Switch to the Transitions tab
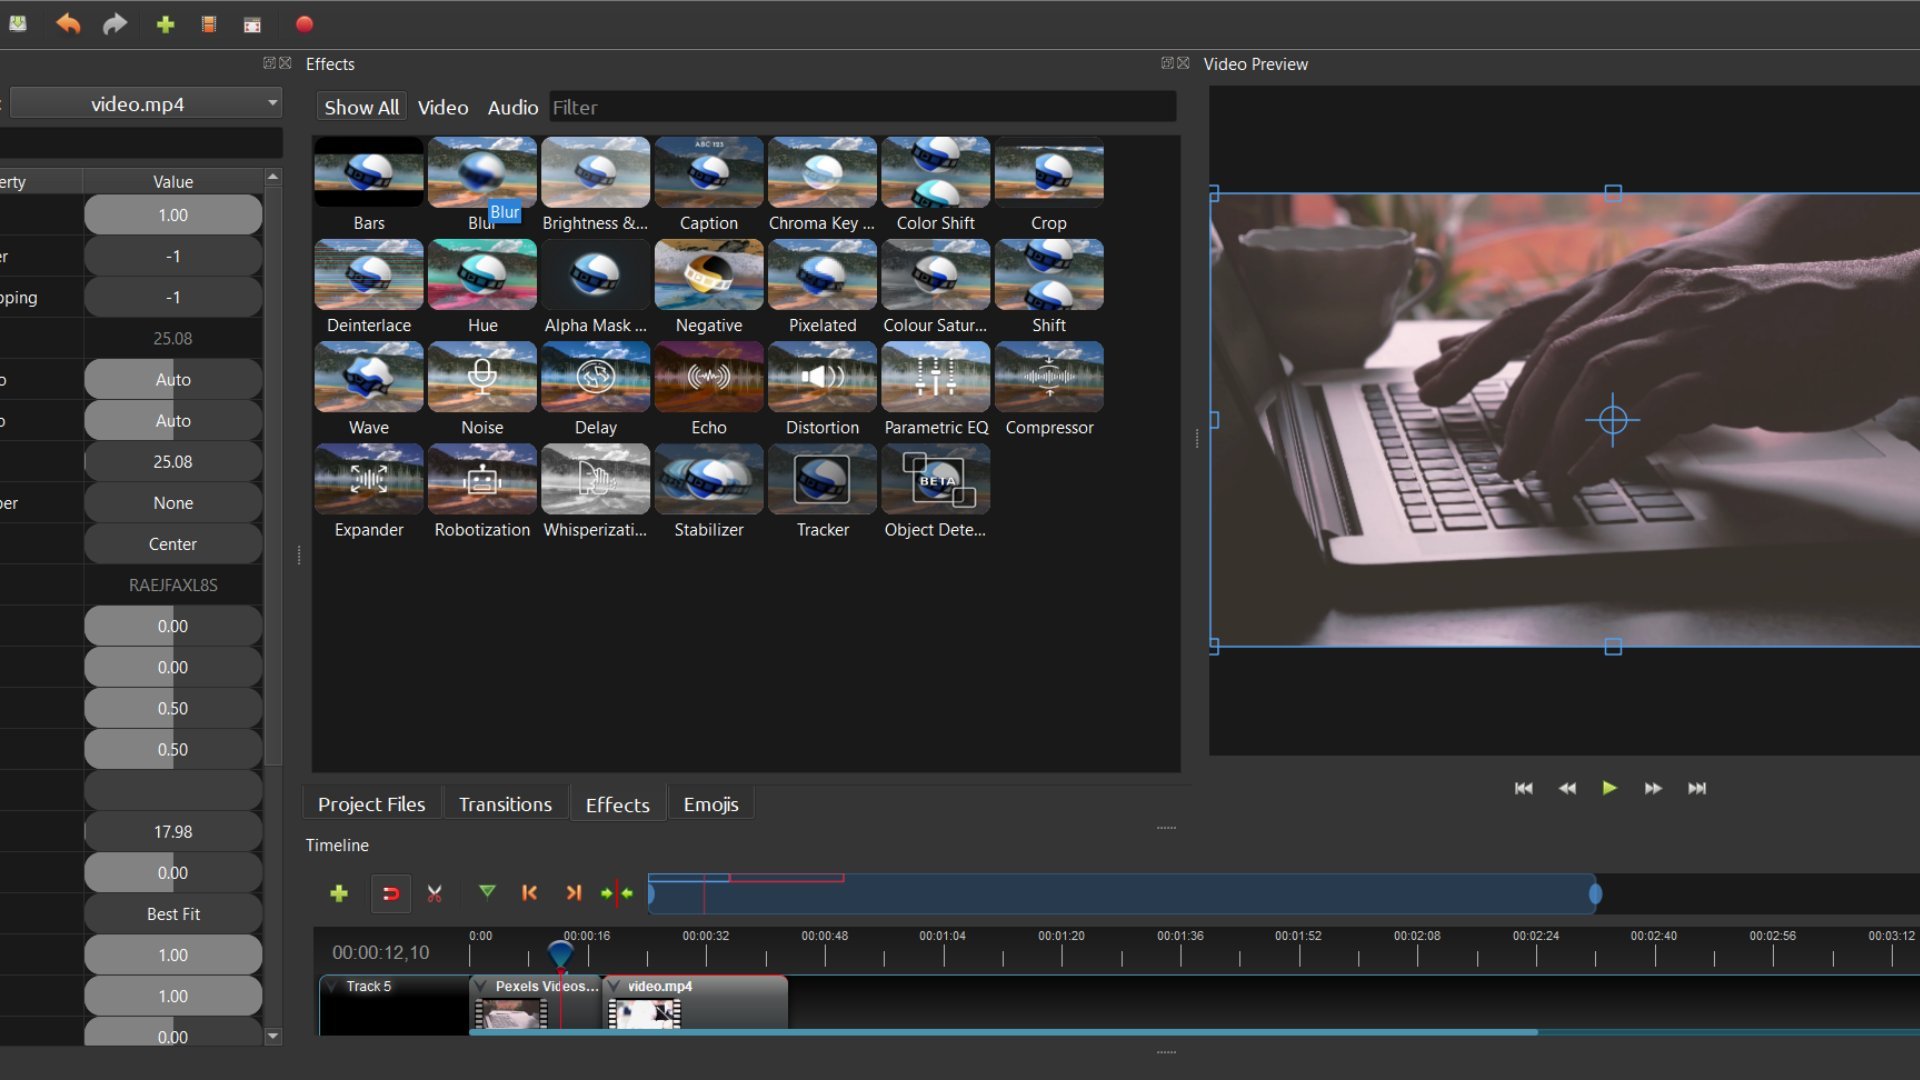Viewport: 1920px width, 1080px height. click(x=505, y=804)
